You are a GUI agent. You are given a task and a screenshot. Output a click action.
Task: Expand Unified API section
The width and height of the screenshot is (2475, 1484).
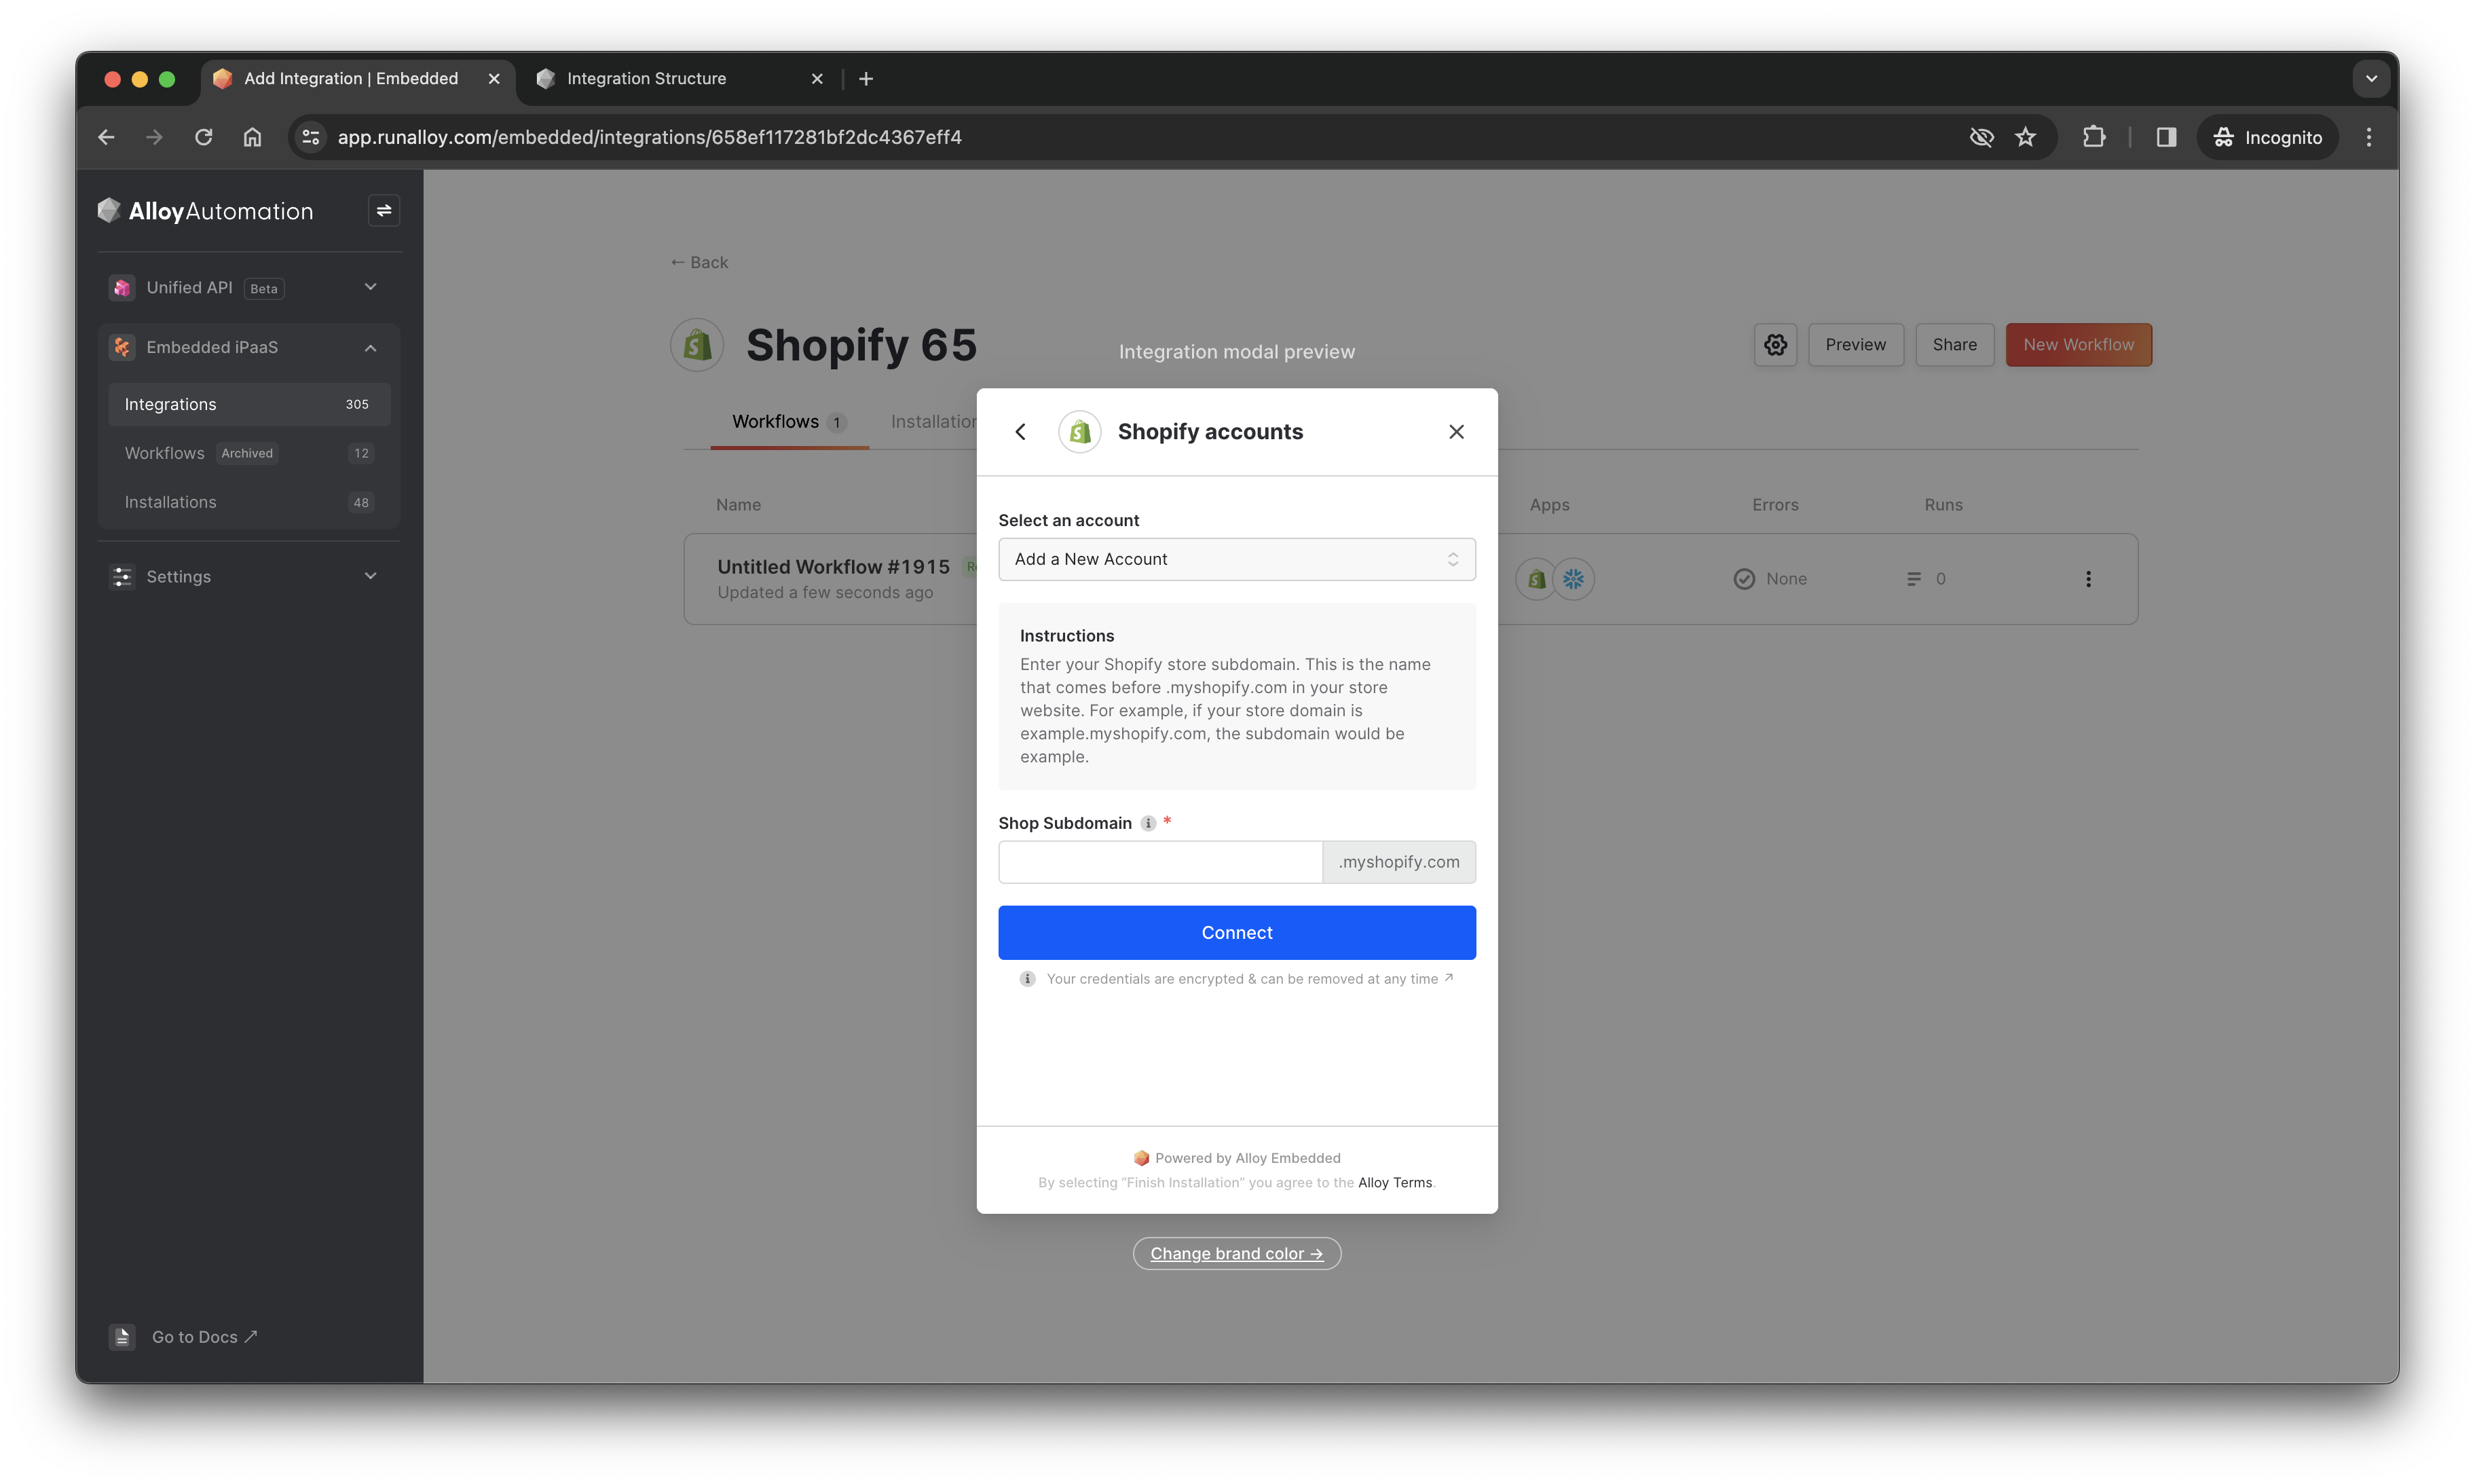click(370, 287)
